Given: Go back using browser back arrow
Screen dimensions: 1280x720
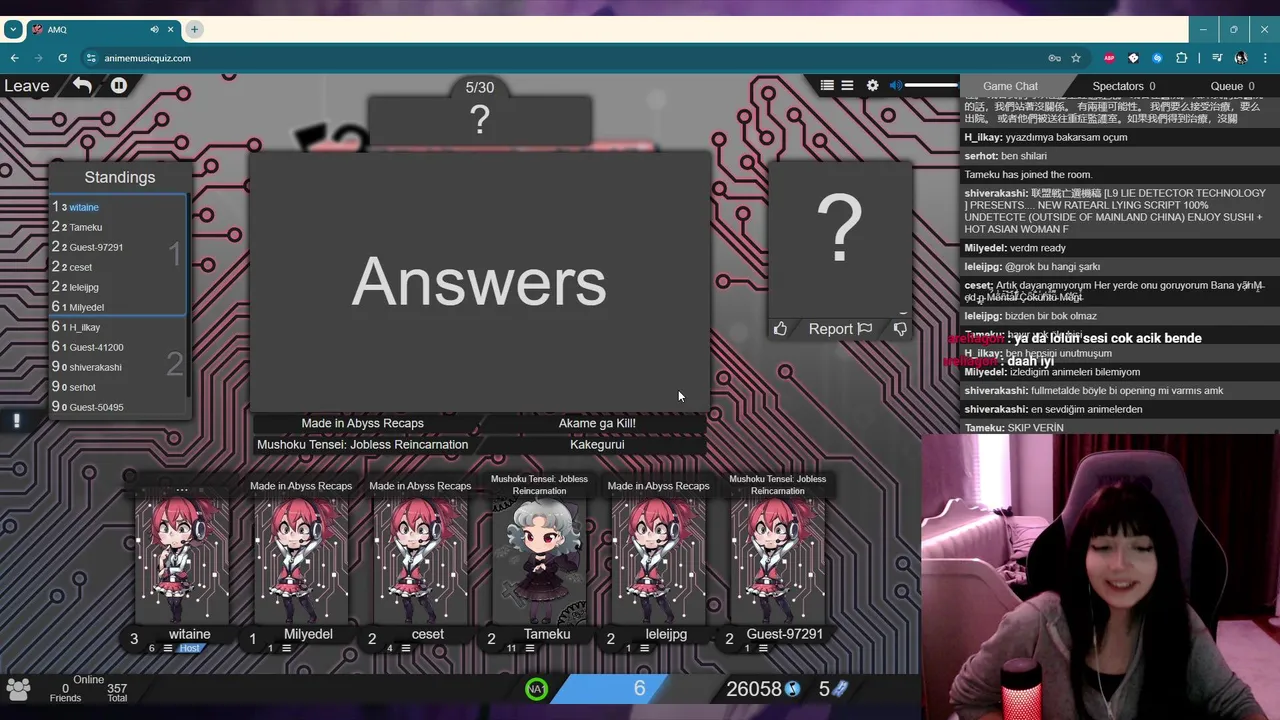Looking at the screenshot, I should [x=14, y=58].
